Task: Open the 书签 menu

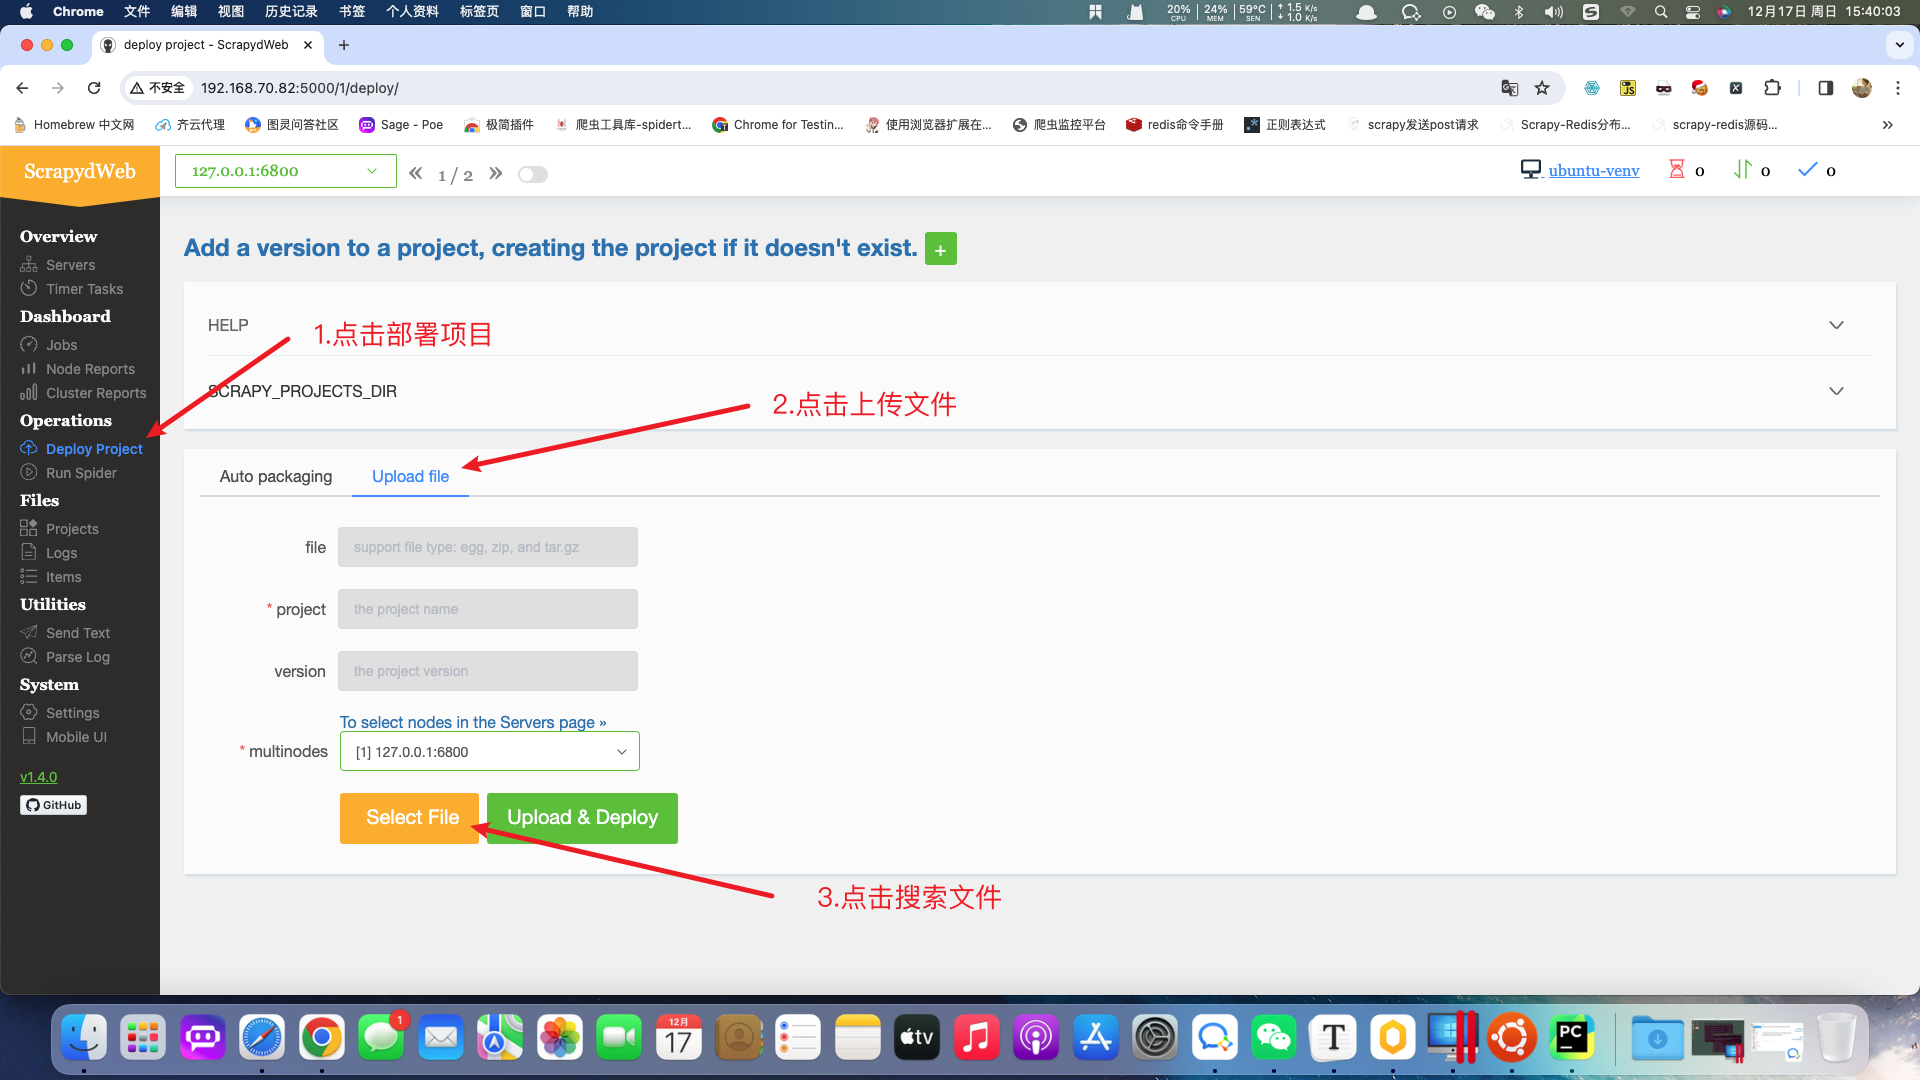Action: 352,12
